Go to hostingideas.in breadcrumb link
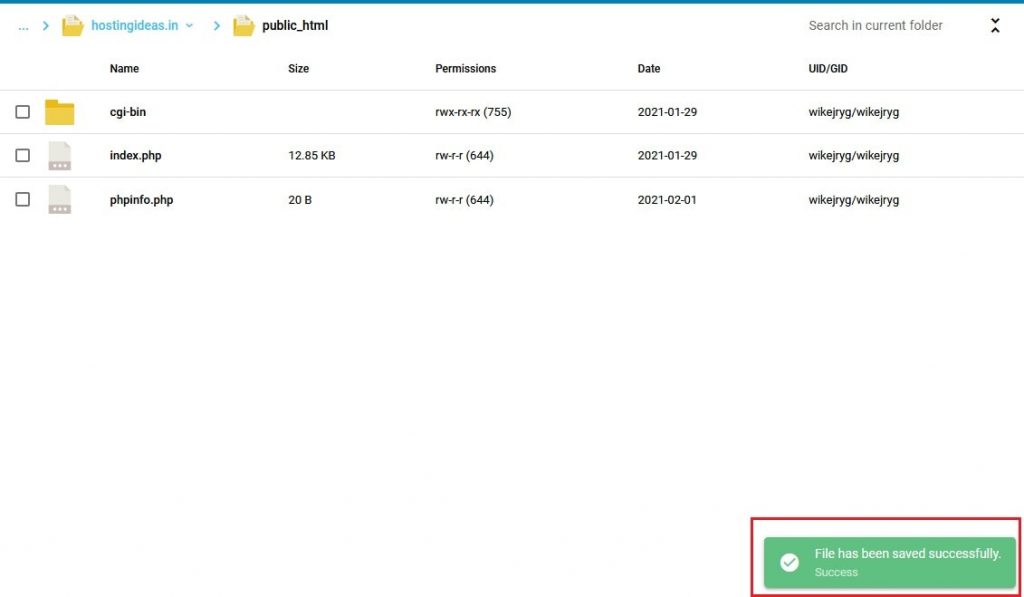This screenshot has width=1024, height=597. click(135, 25)
